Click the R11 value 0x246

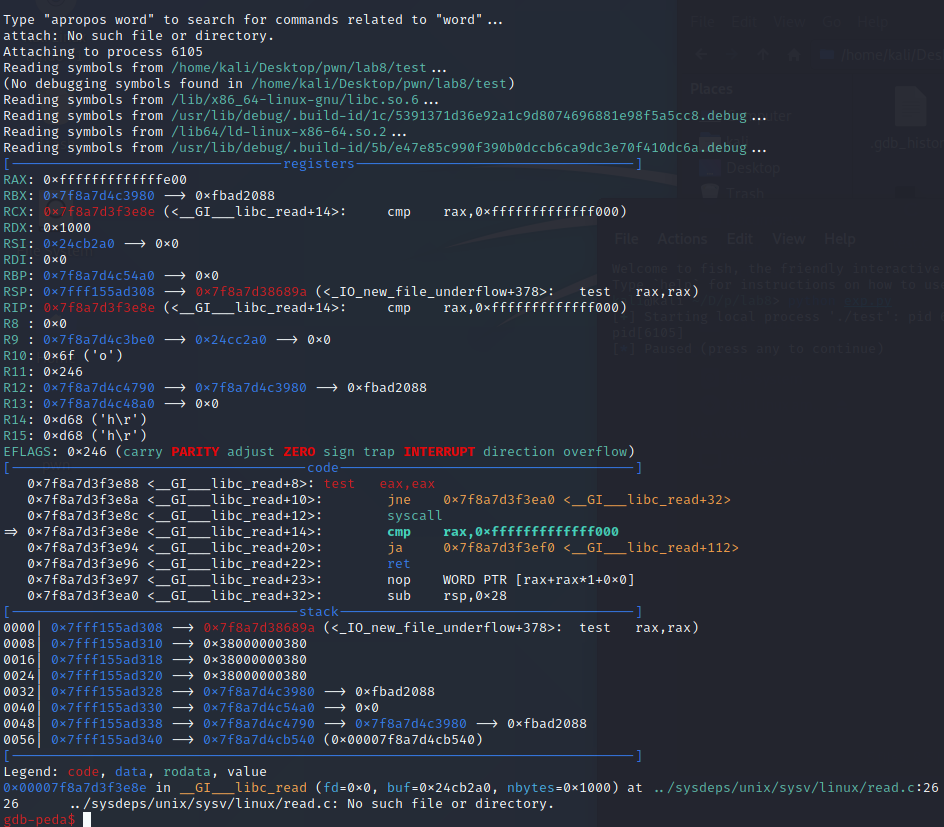click(63, 371)
